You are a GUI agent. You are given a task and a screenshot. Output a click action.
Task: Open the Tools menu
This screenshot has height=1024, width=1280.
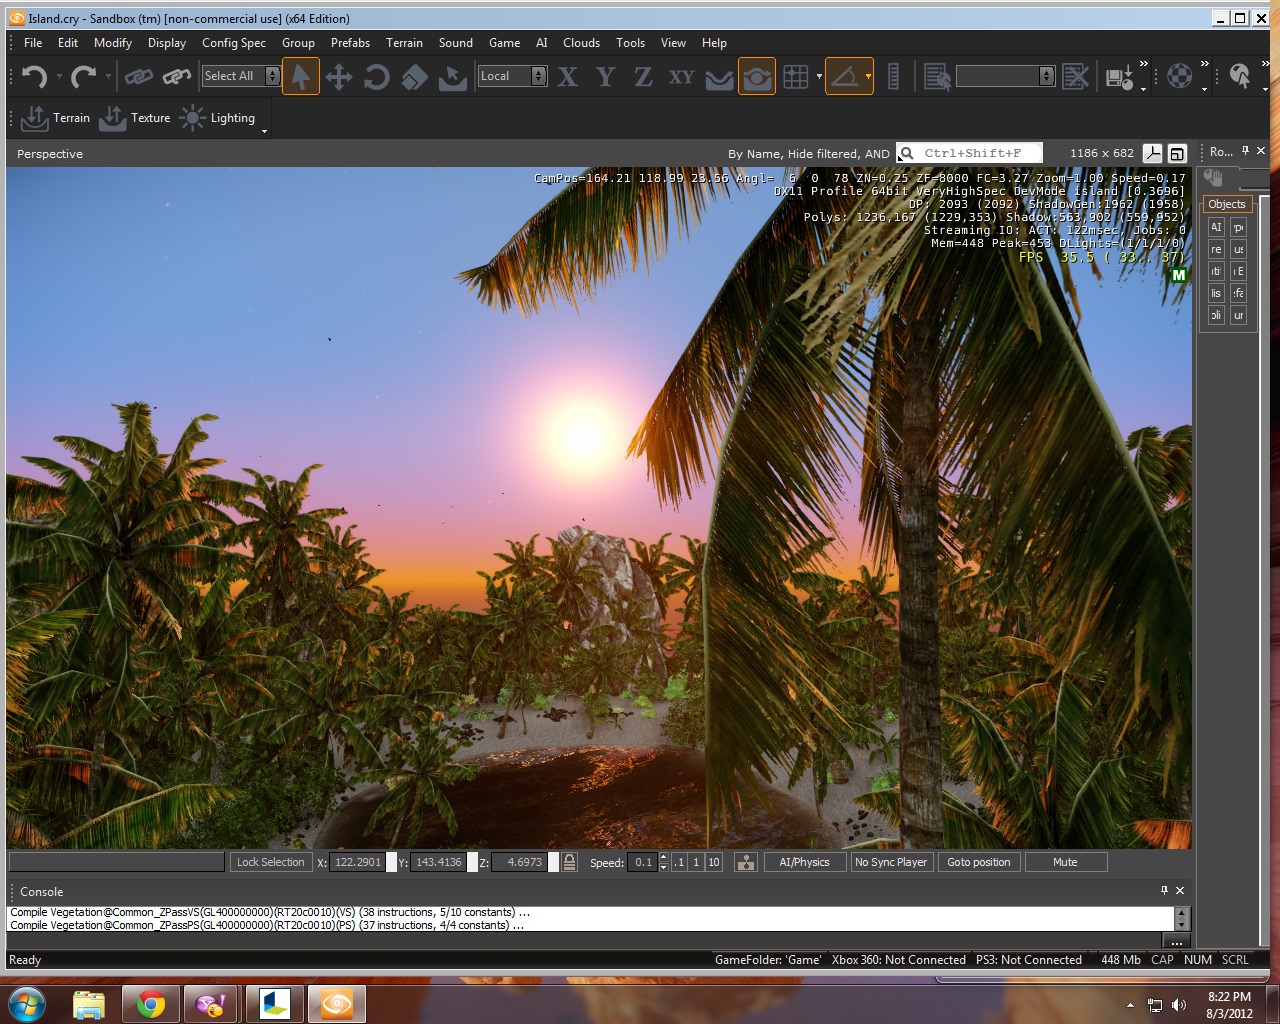click(x=630, y=43)
